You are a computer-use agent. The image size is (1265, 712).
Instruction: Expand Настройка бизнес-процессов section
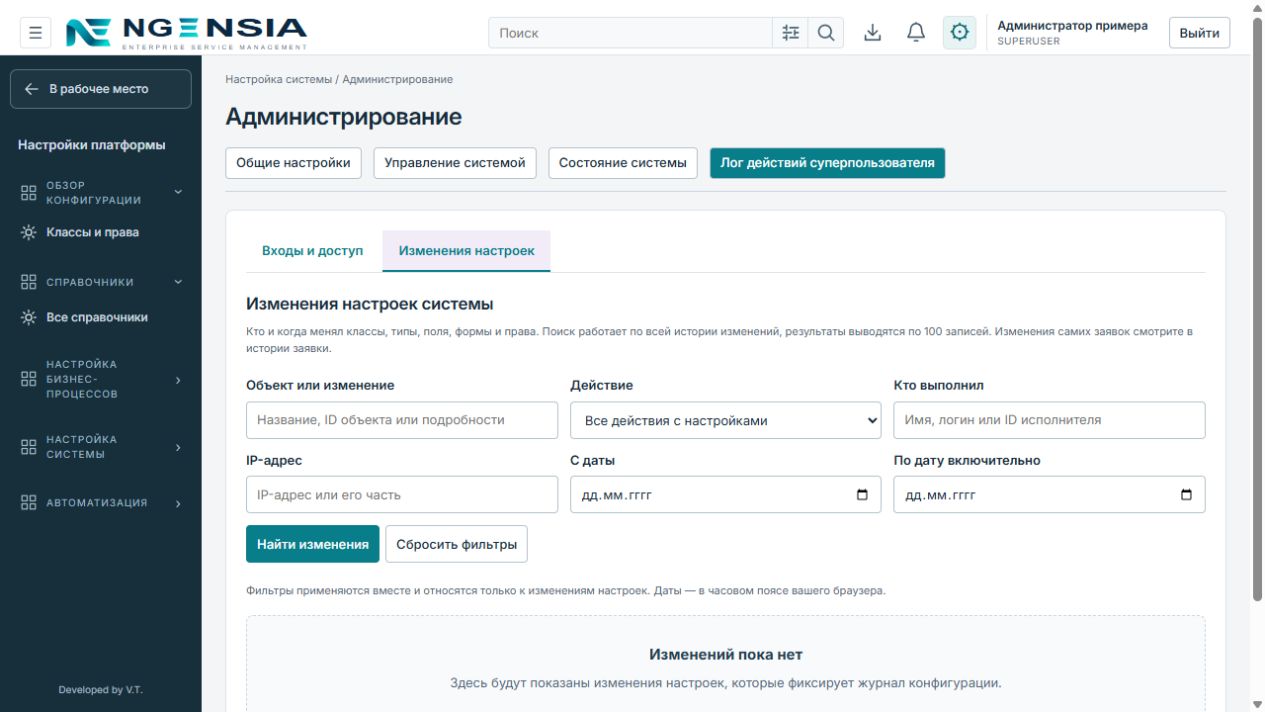pyautogui.click(x=179, y=380)
